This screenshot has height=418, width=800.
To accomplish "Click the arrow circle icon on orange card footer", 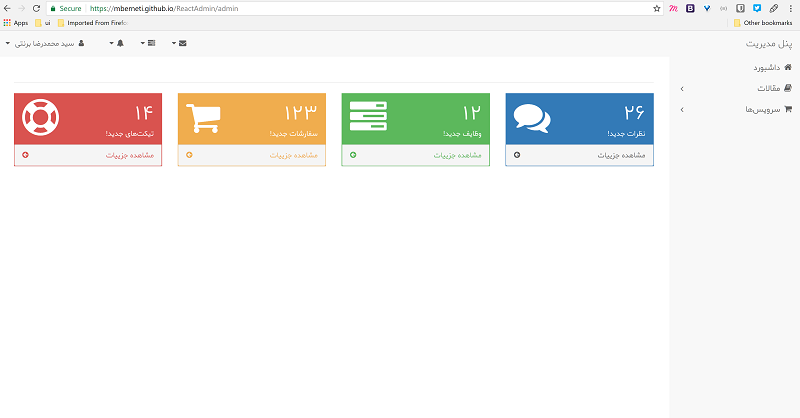I will tap(189, 155).
